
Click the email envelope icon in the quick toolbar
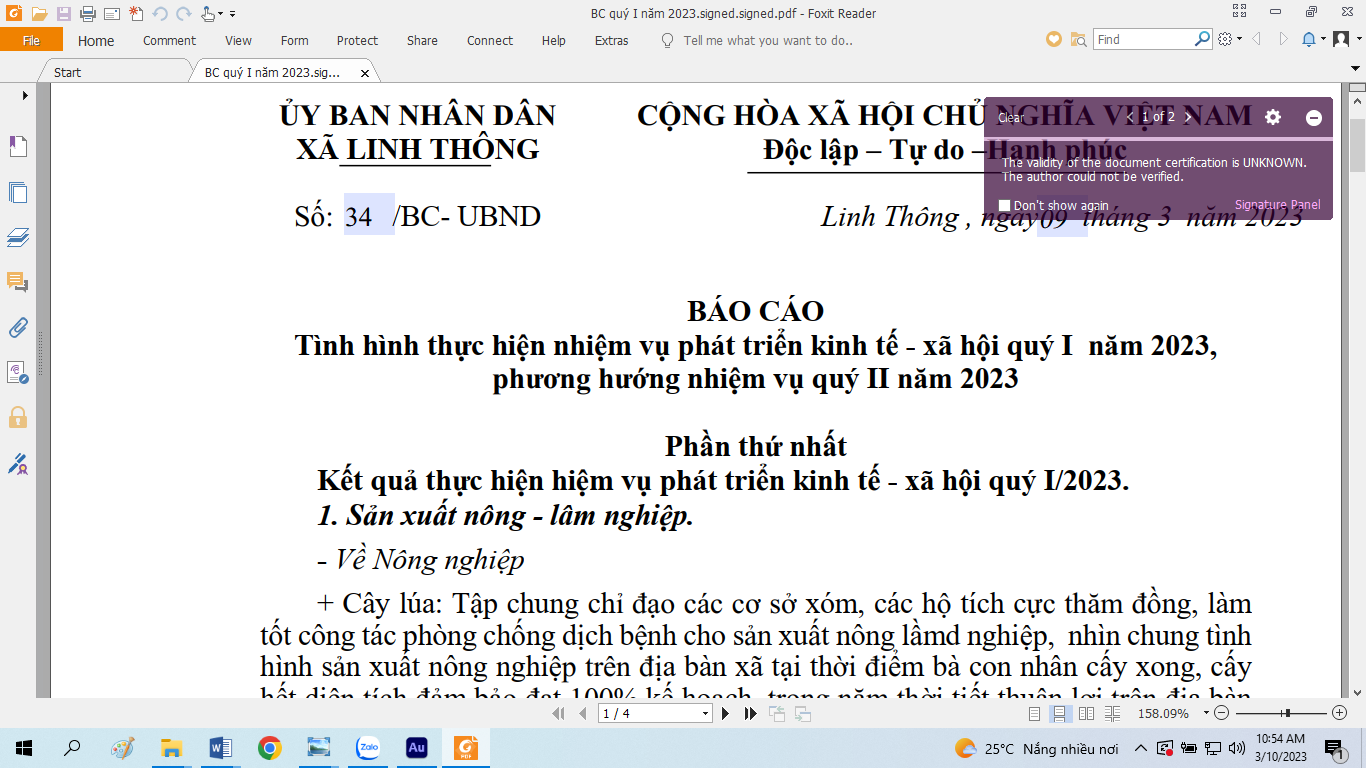click(112, 14)
